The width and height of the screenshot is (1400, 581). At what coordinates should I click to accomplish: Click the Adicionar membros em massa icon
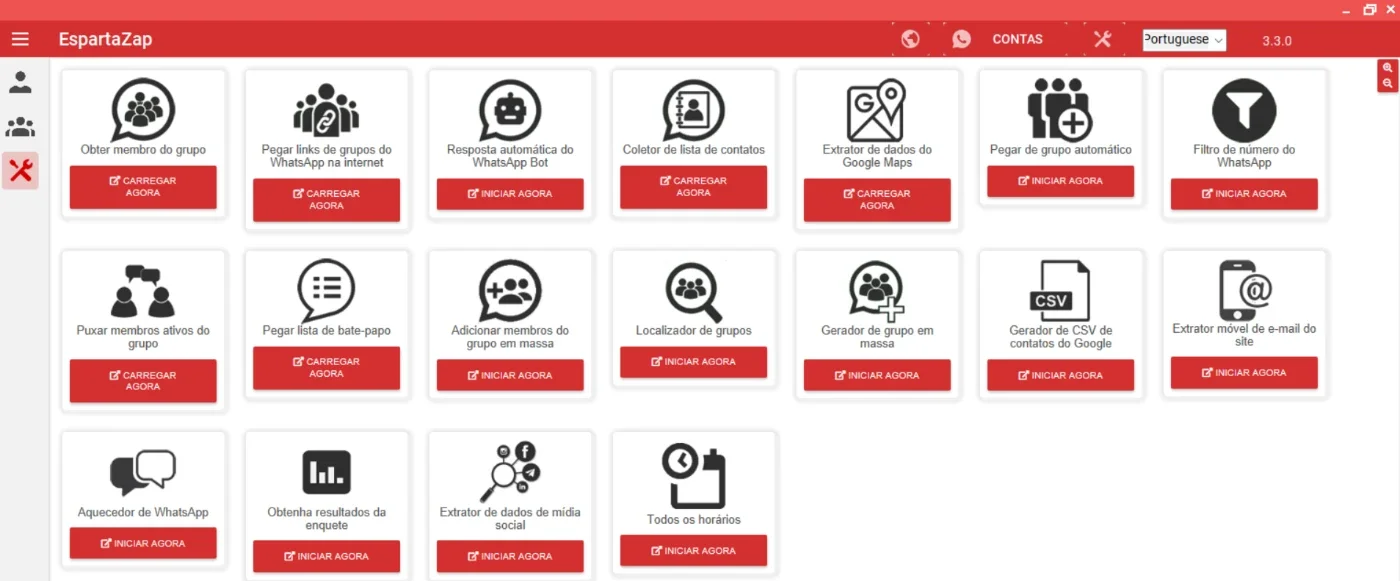click(510, 291)
